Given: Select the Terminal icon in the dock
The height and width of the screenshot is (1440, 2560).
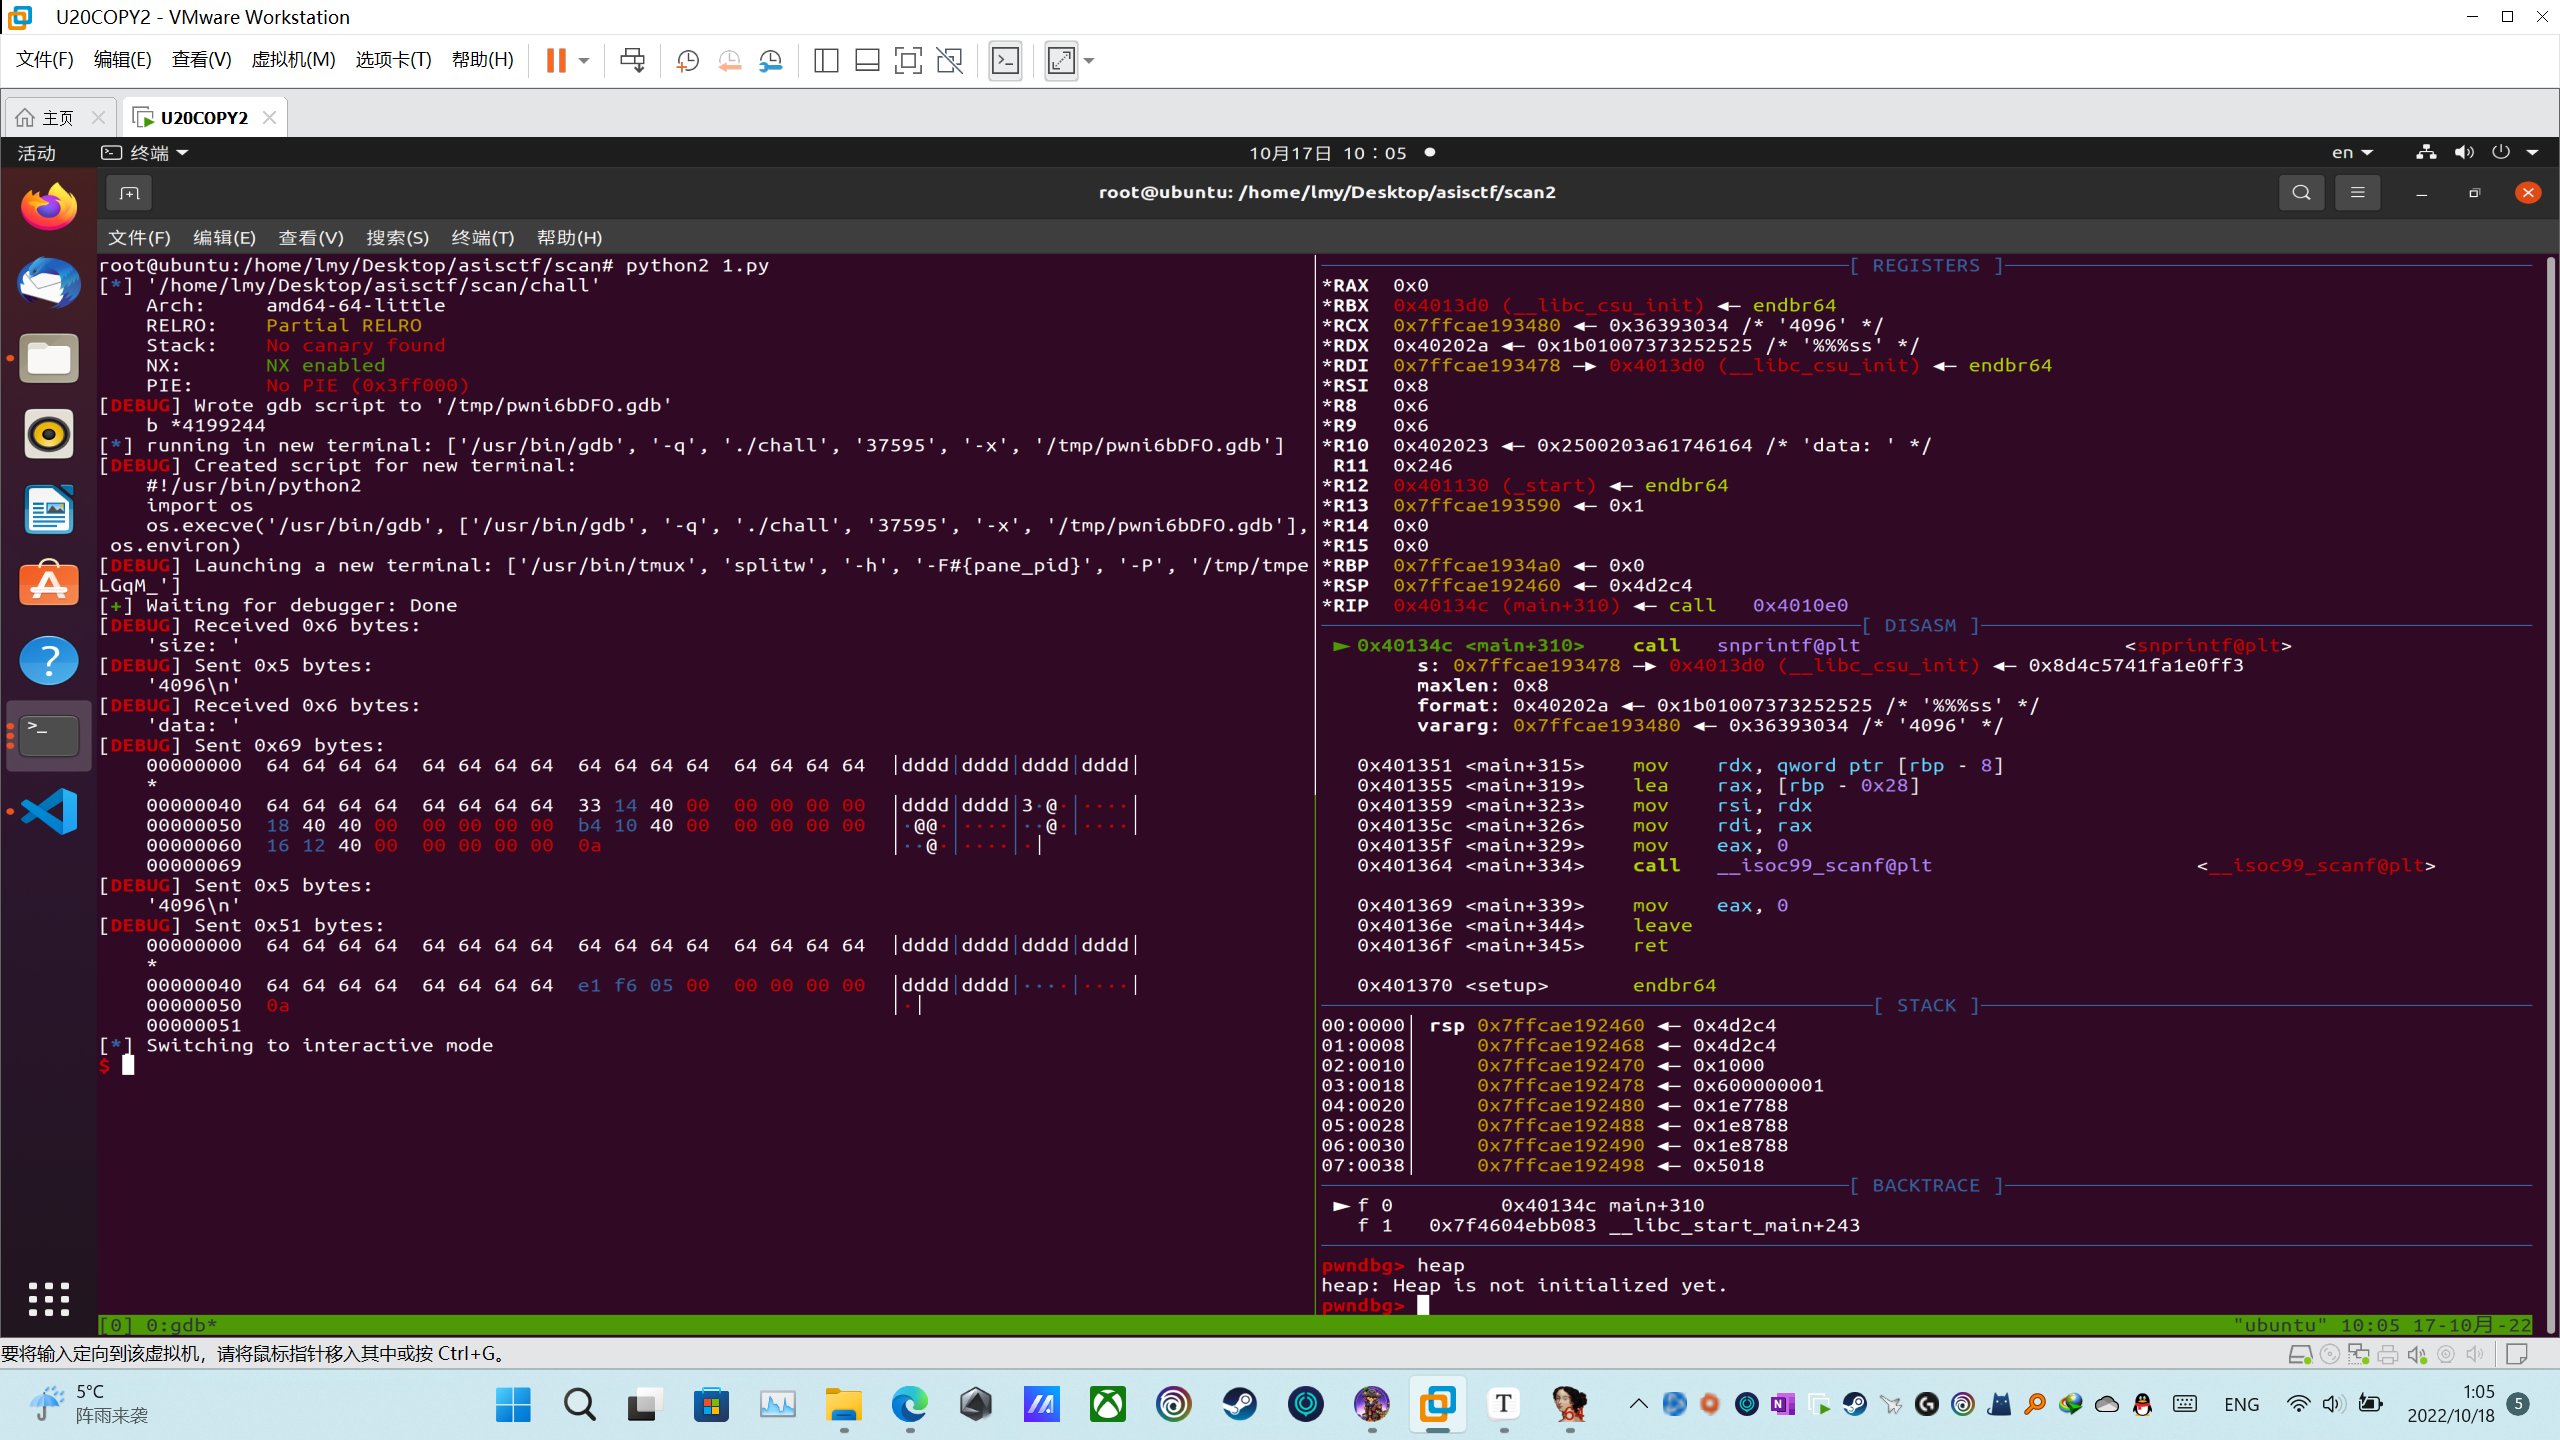Looking at the screenshot, I should pyautogui.click(x=48, y=737).
